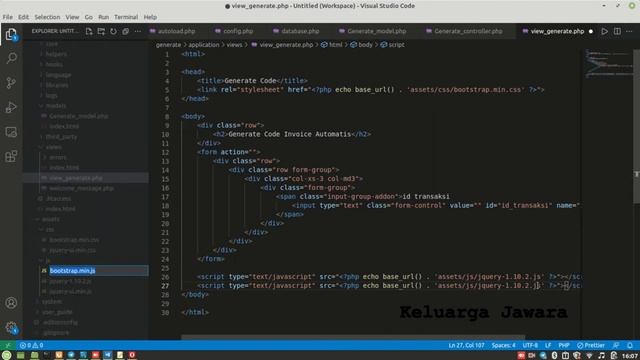Open the Linux Mint start menu

pyautogui.click(x=7, y=355)
